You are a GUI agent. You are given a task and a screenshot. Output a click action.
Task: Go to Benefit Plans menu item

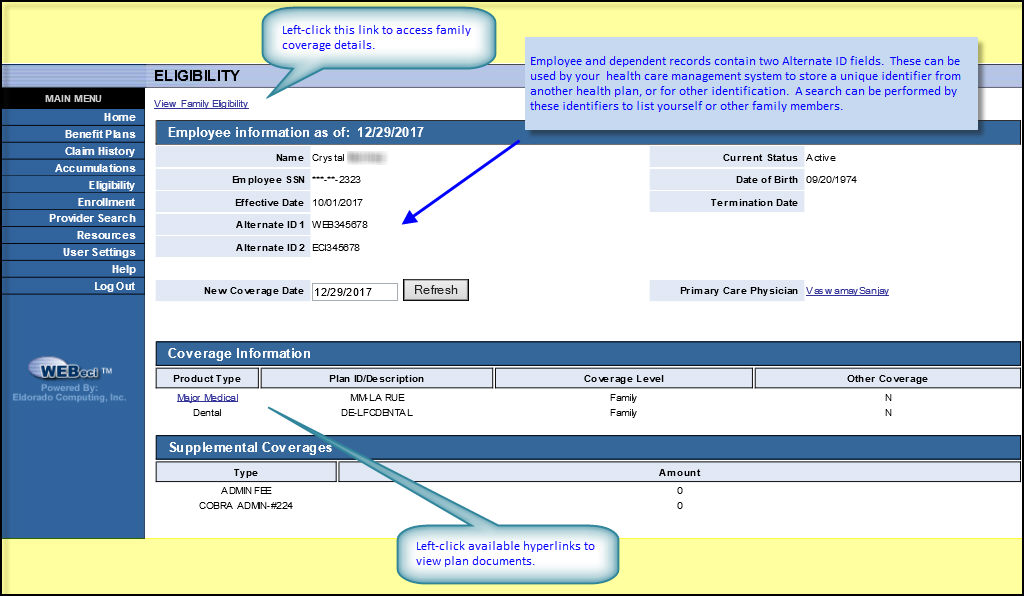[100, 134]
